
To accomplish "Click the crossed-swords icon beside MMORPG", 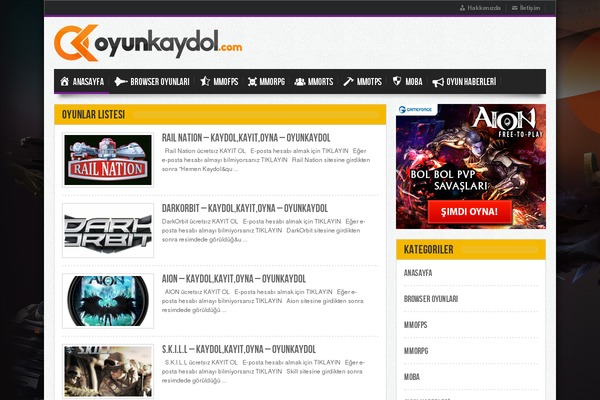I will [252, 82].
